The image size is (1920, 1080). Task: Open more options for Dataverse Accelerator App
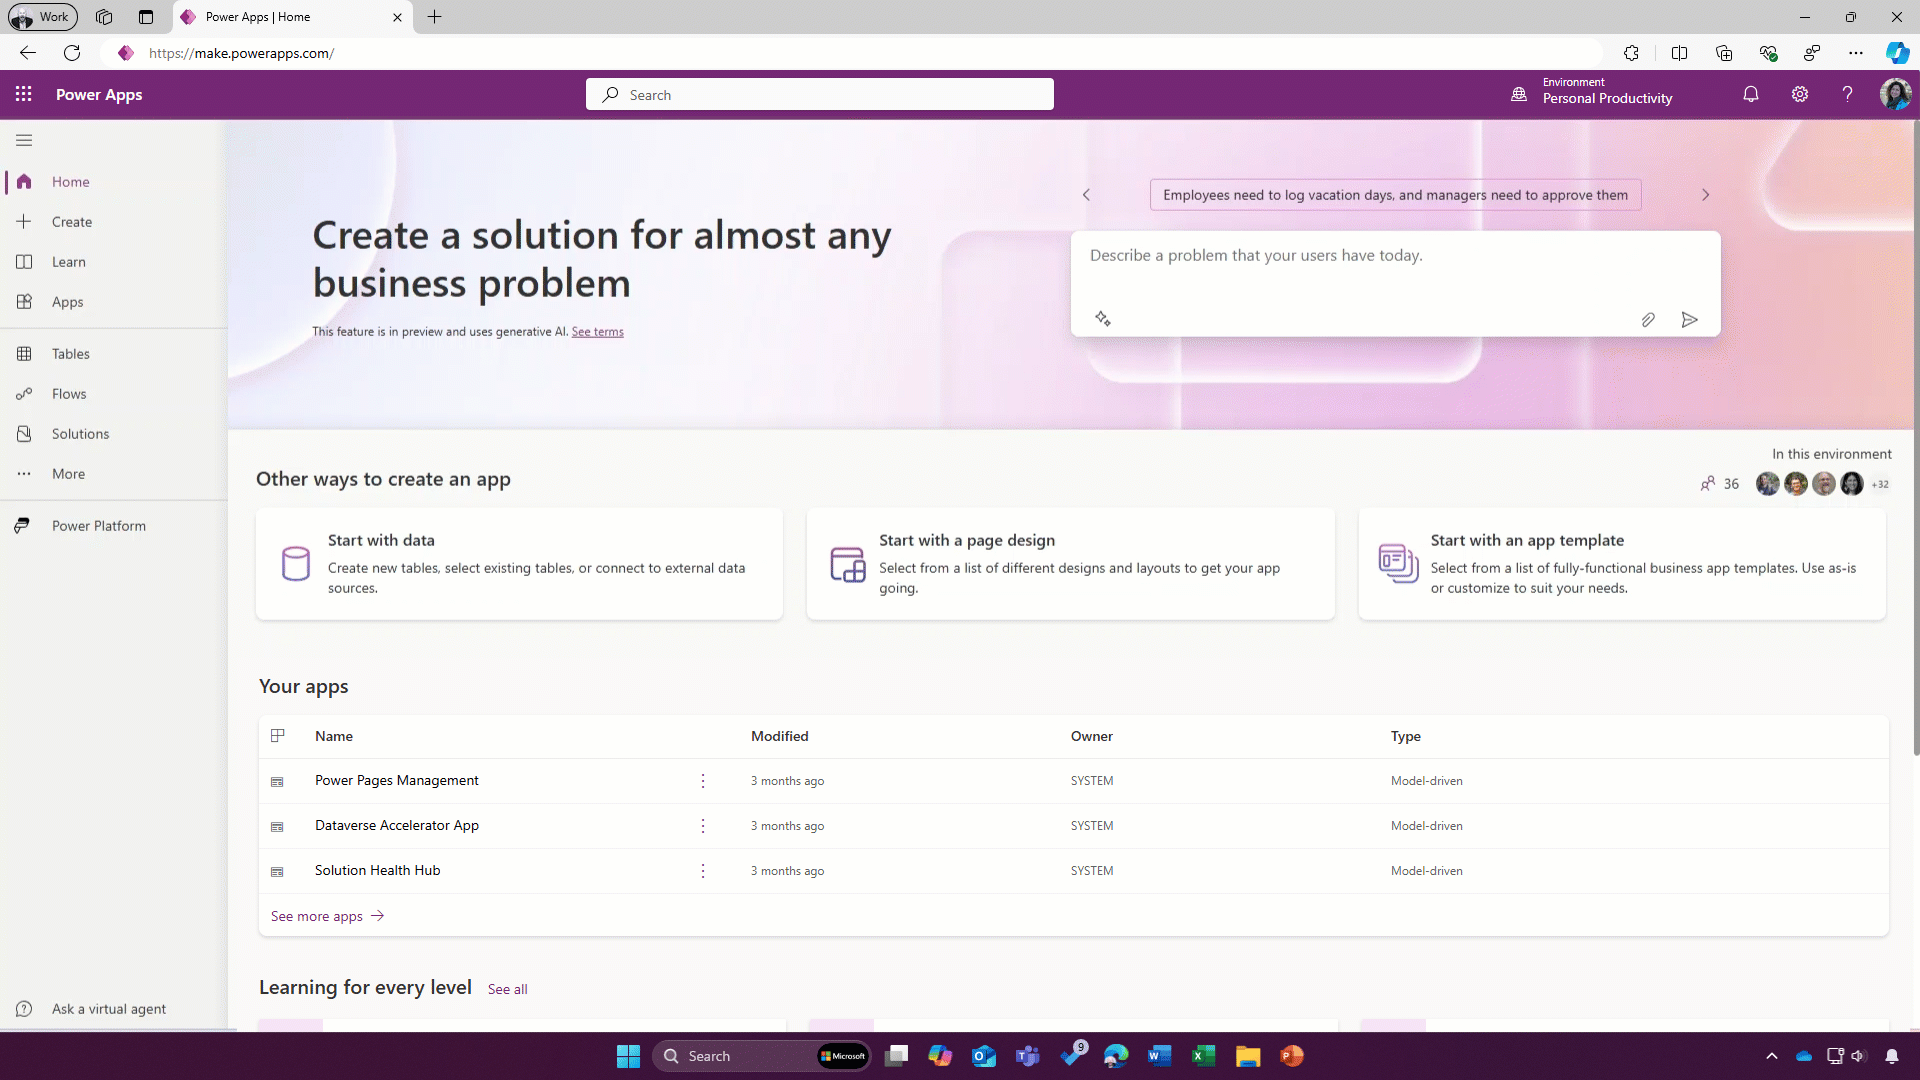point(703,826)
